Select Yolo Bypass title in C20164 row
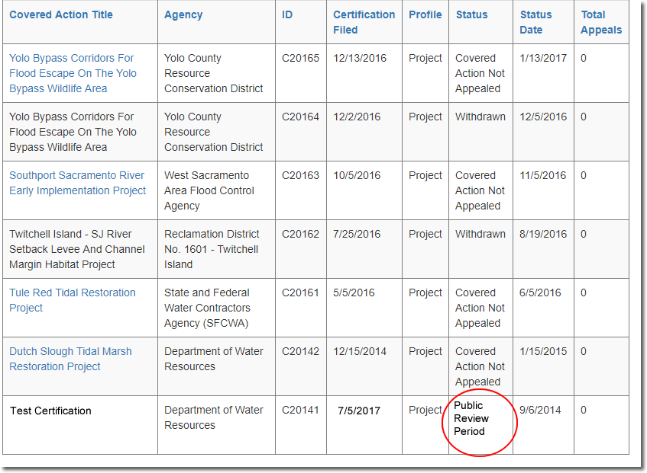 click(73, 132)
